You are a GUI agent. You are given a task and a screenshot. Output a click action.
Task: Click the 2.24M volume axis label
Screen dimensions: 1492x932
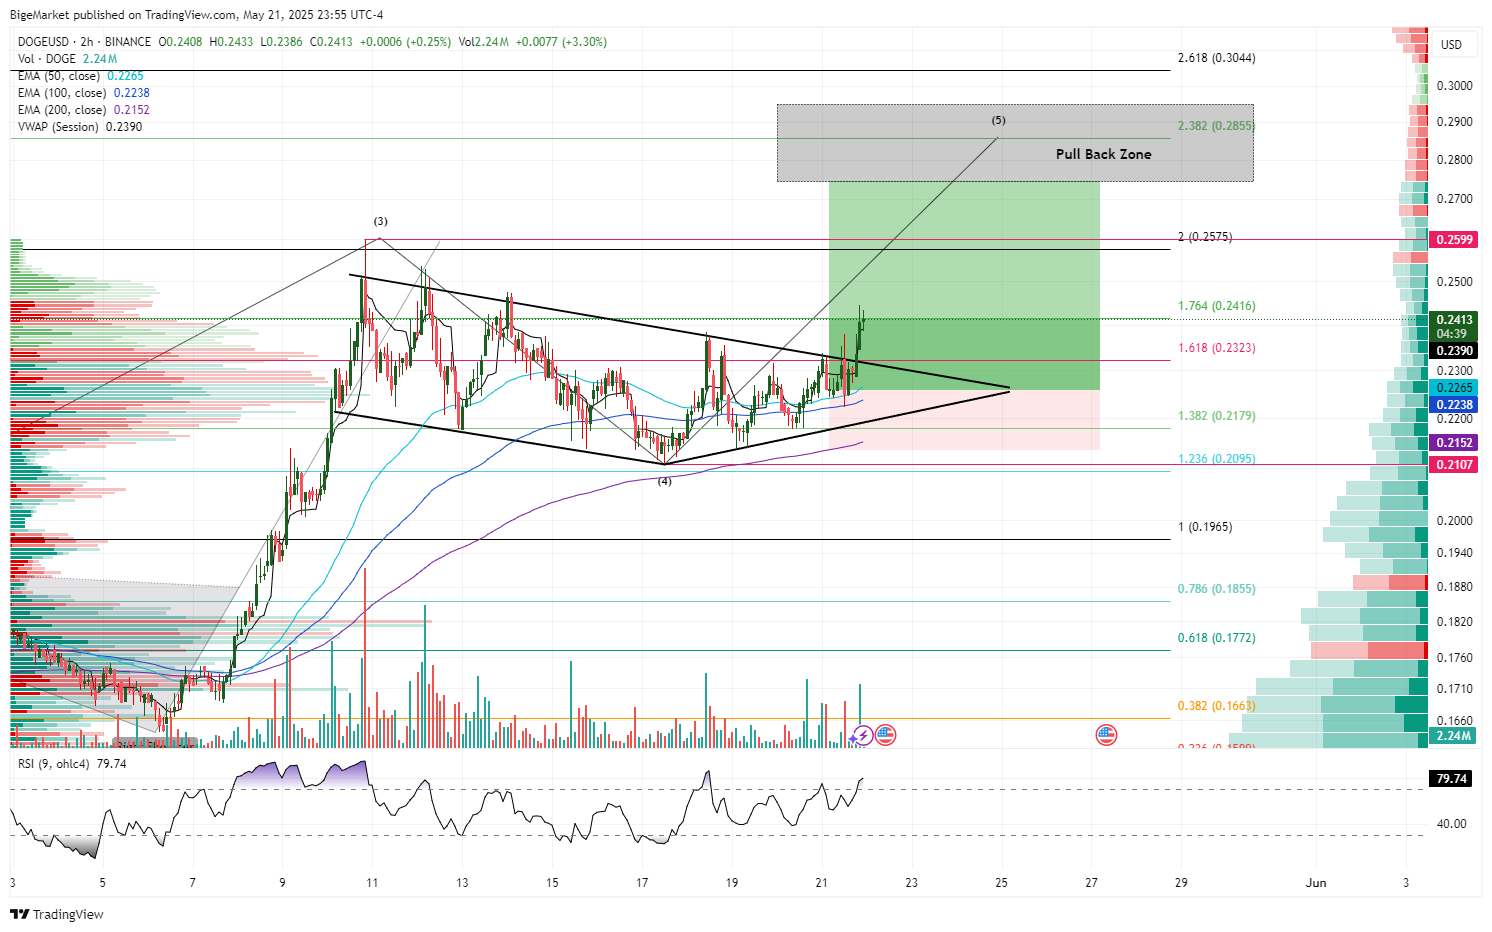click(1454, 736)
